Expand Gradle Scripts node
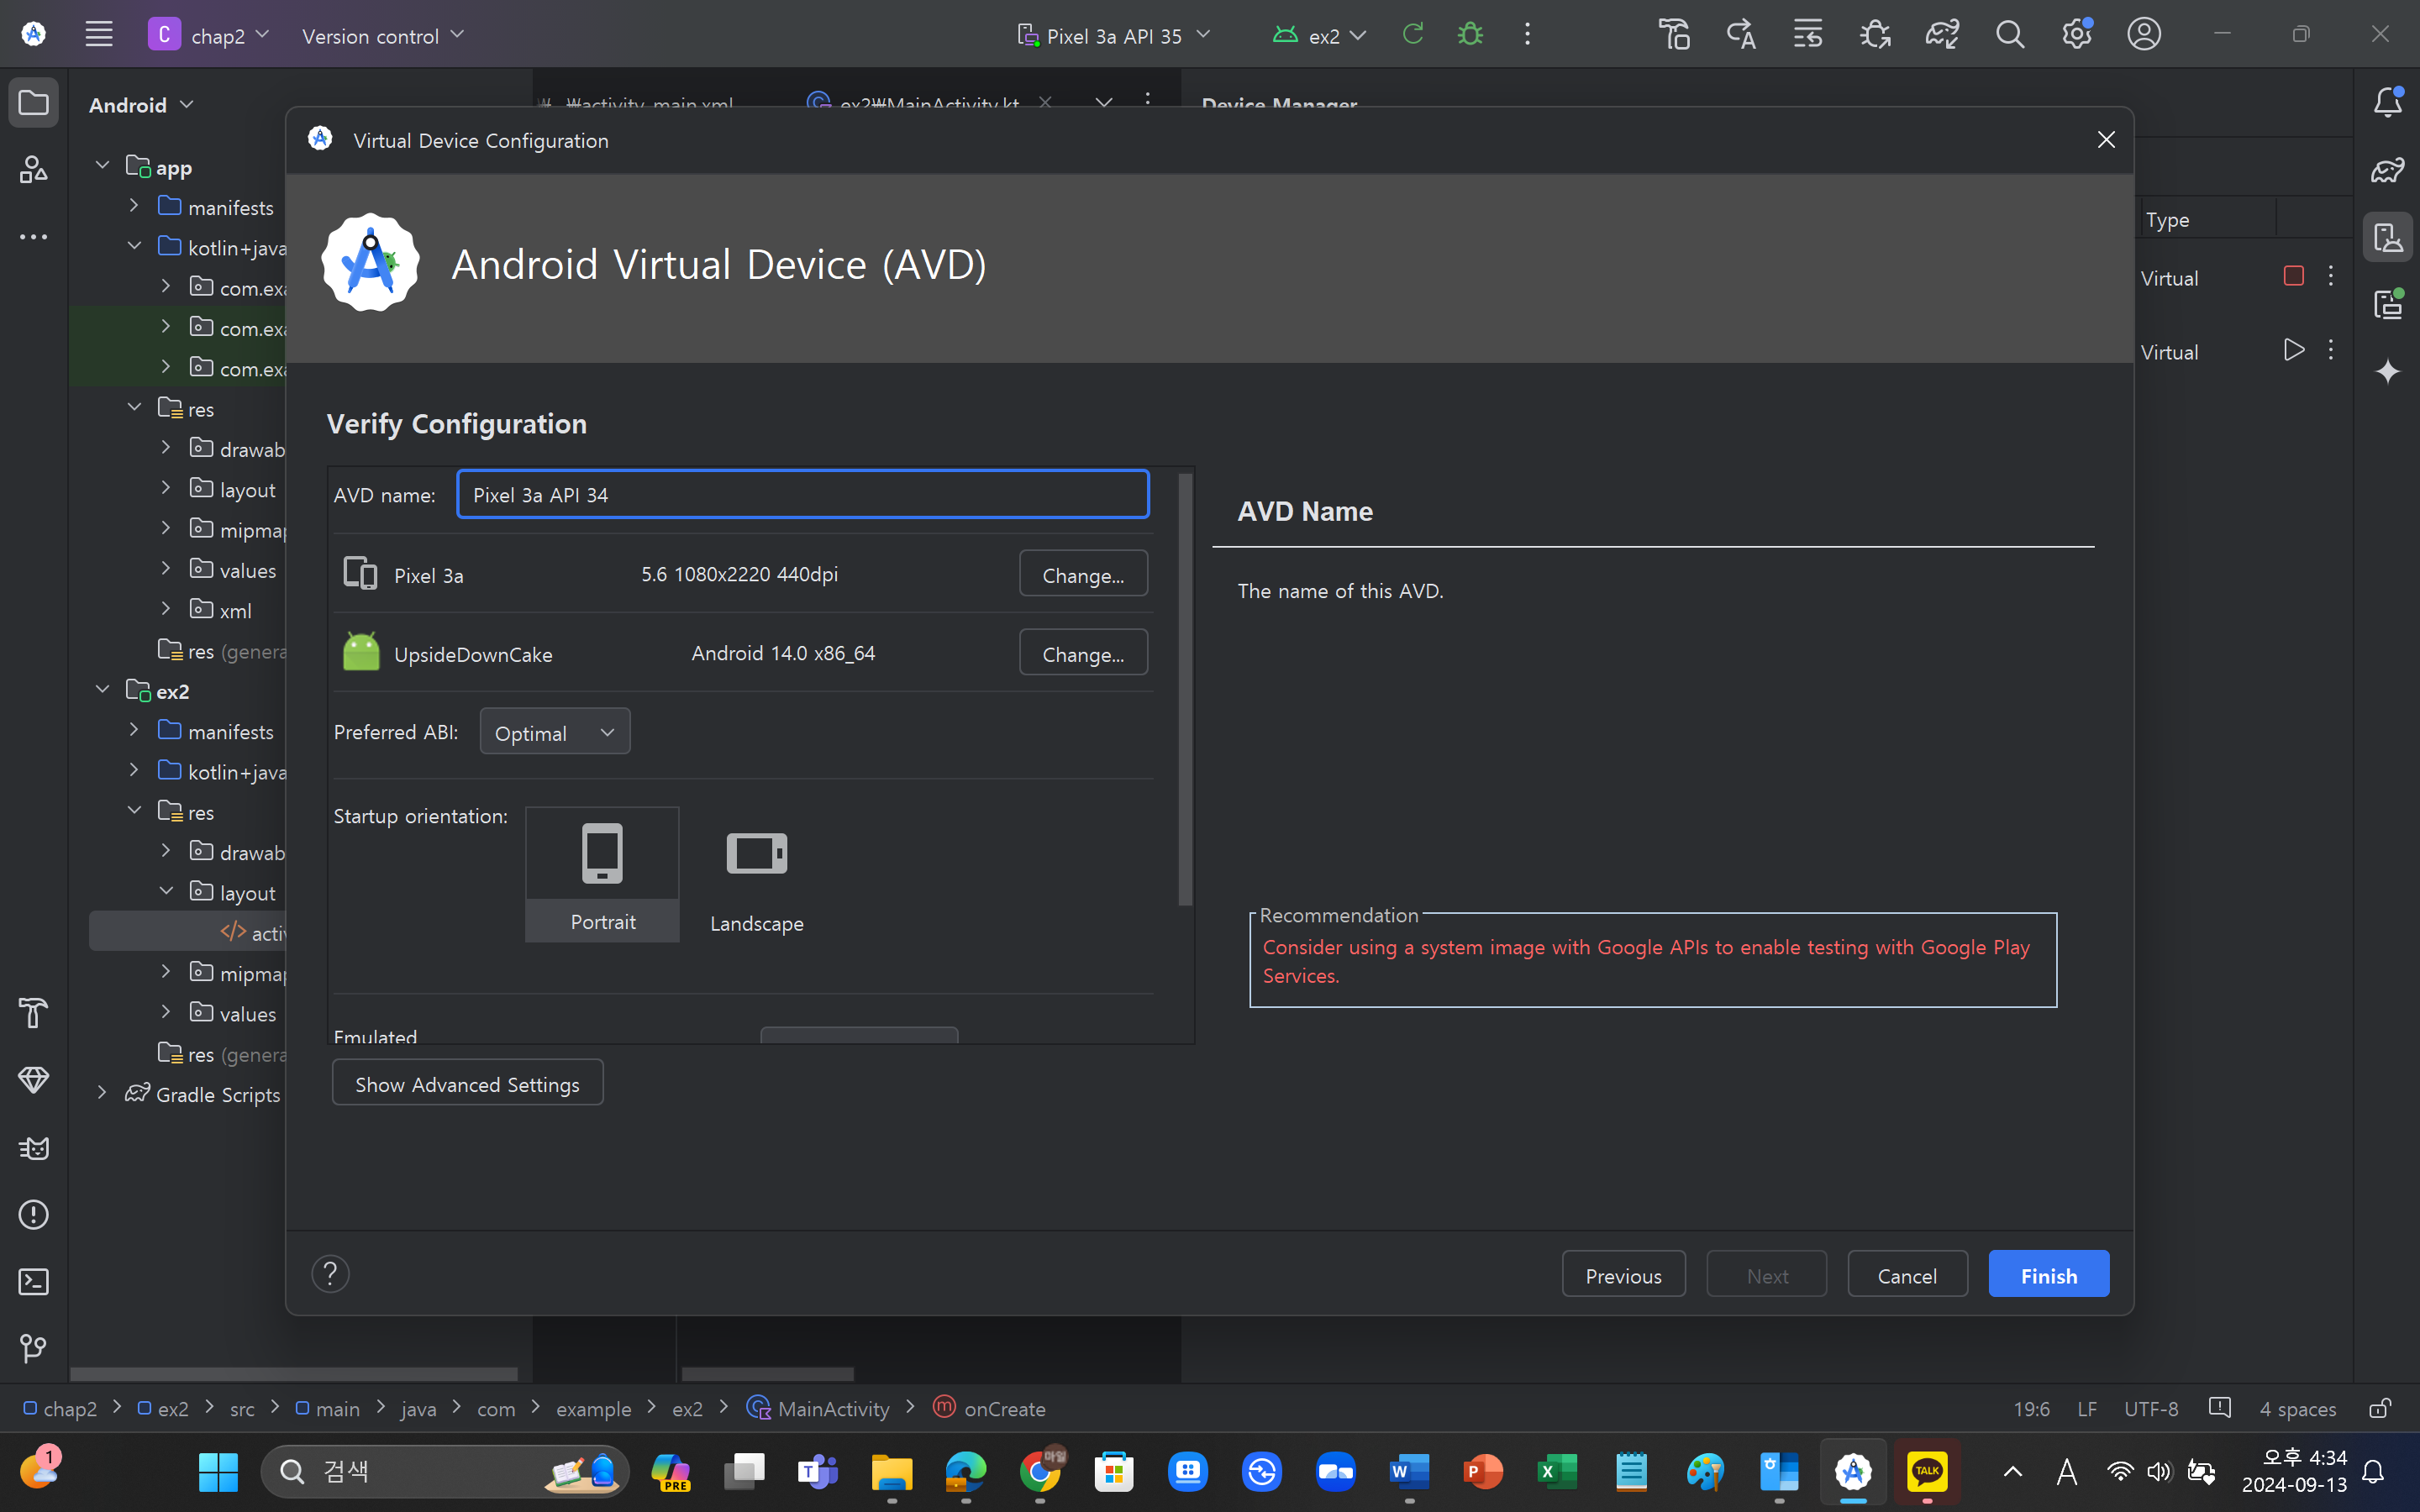Screen dimensions: 2420x1512 (102, 1093)
